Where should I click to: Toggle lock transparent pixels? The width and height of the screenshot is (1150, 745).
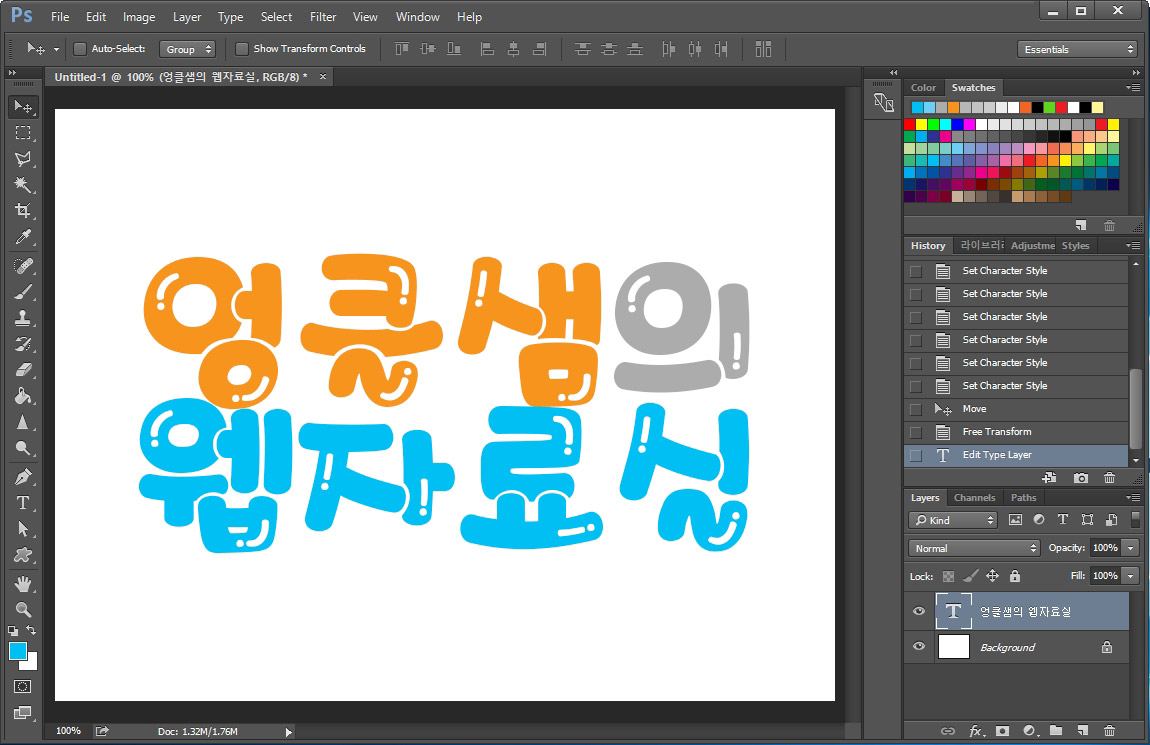pyautogui.click(x=948, y=576)
